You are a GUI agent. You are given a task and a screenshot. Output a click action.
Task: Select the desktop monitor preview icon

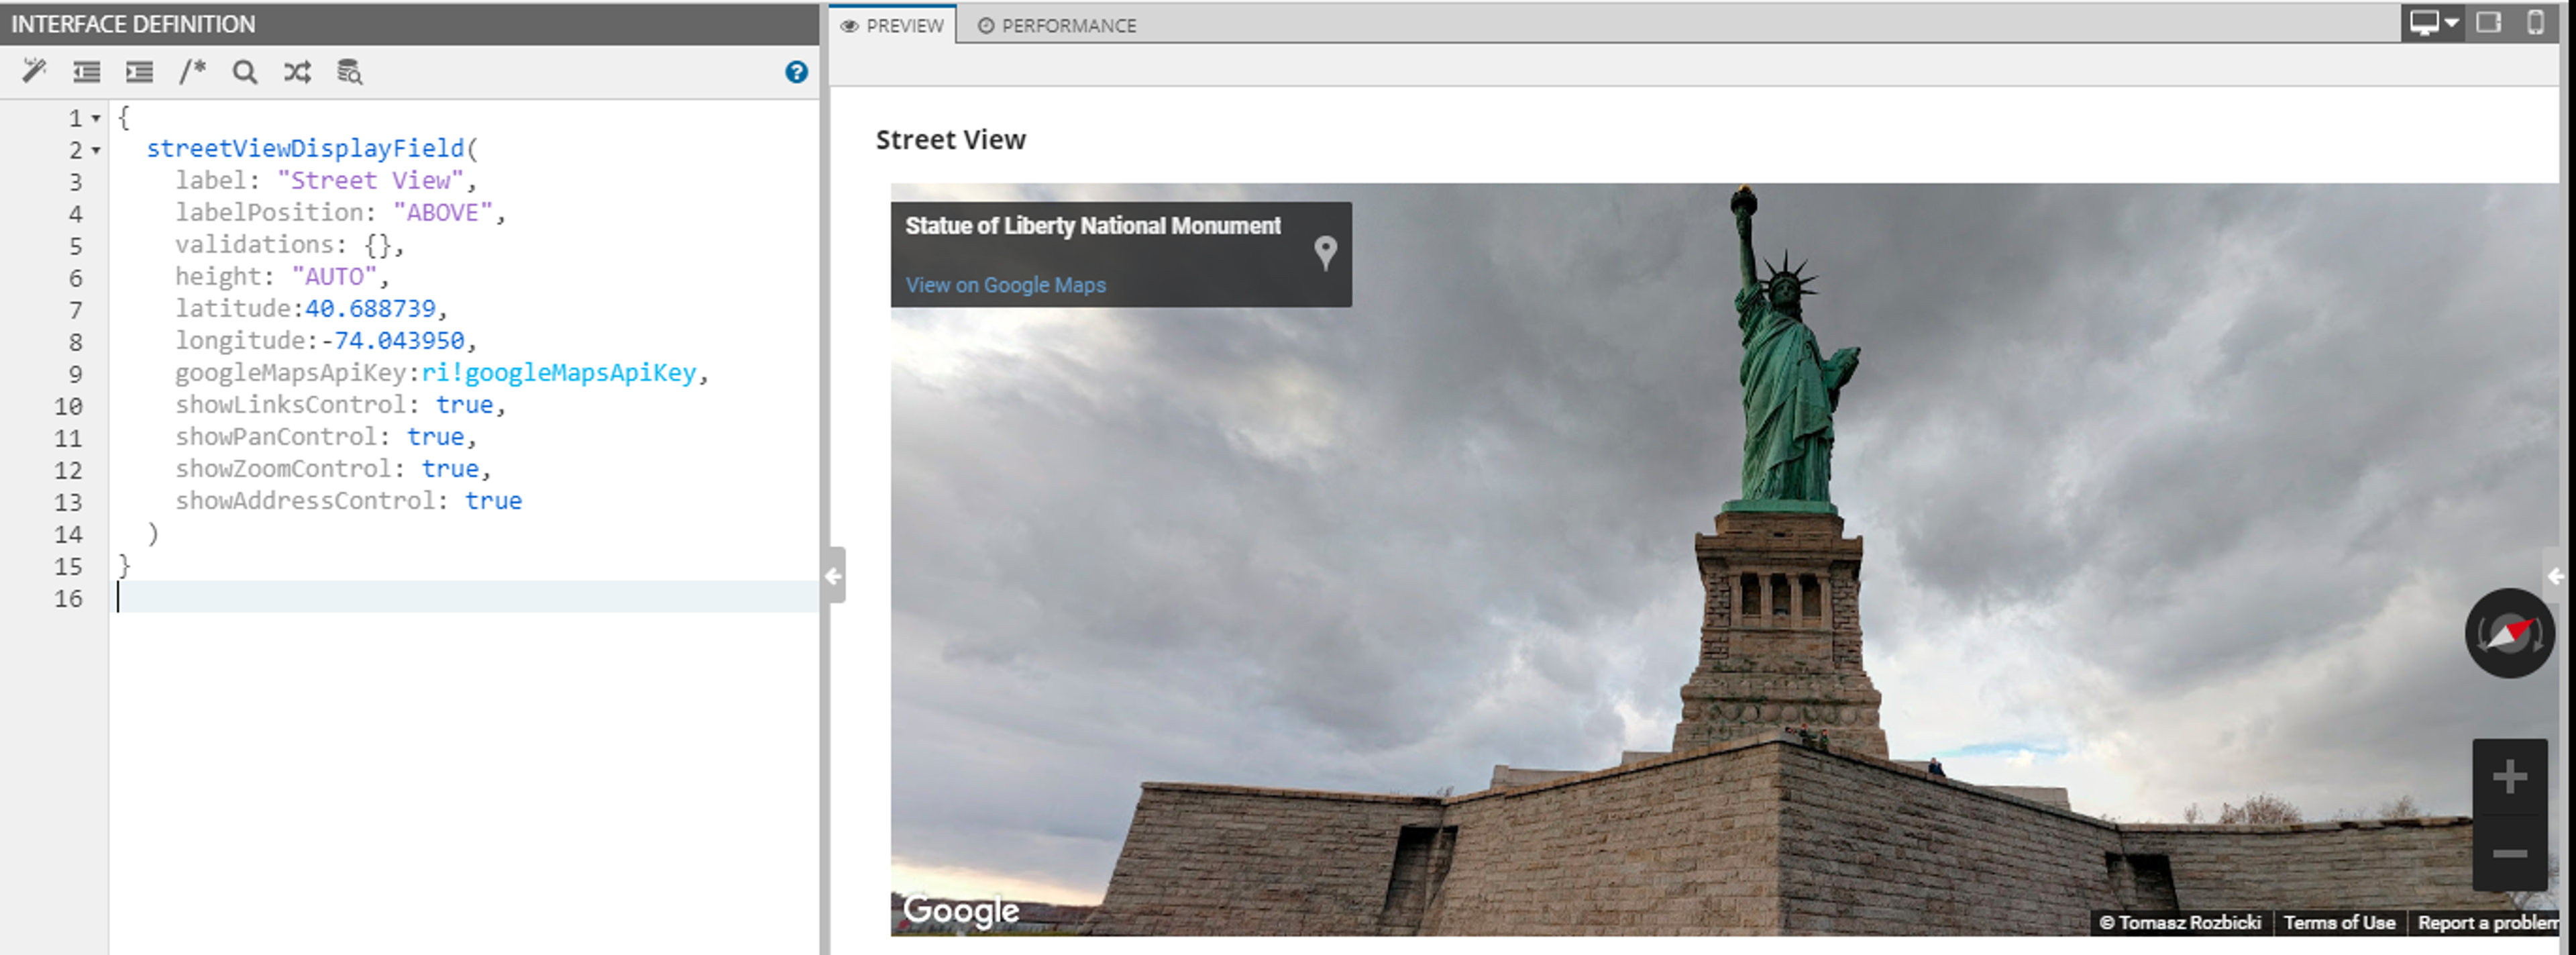[2424, 22]
